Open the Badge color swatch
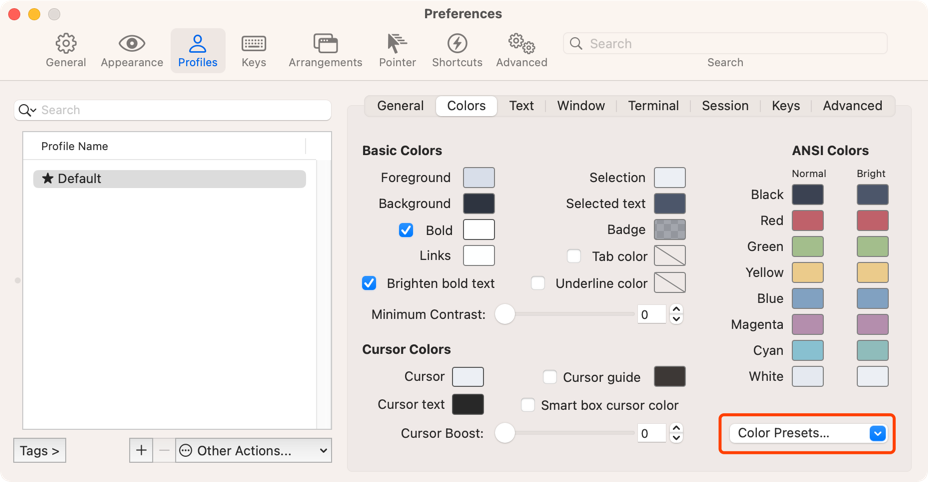Image resolution: width=928 pixels, height=482 pixels. tap(670, 230)
